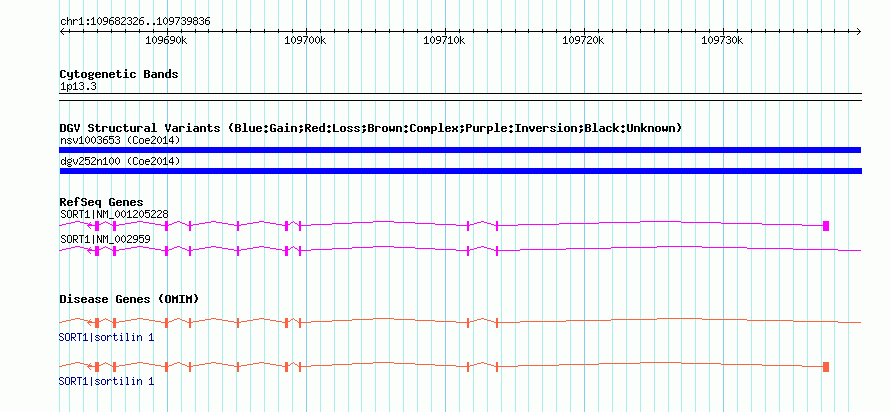
Task: Open the nsv1003653 (Coe2014) variant label
Action: 120,140
